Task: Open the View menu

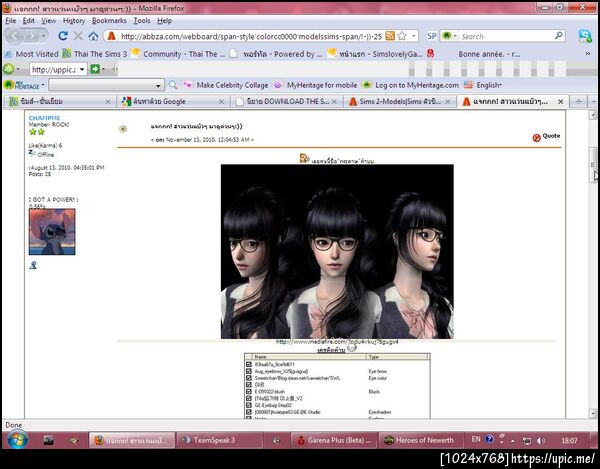Action: coord(49,21)
